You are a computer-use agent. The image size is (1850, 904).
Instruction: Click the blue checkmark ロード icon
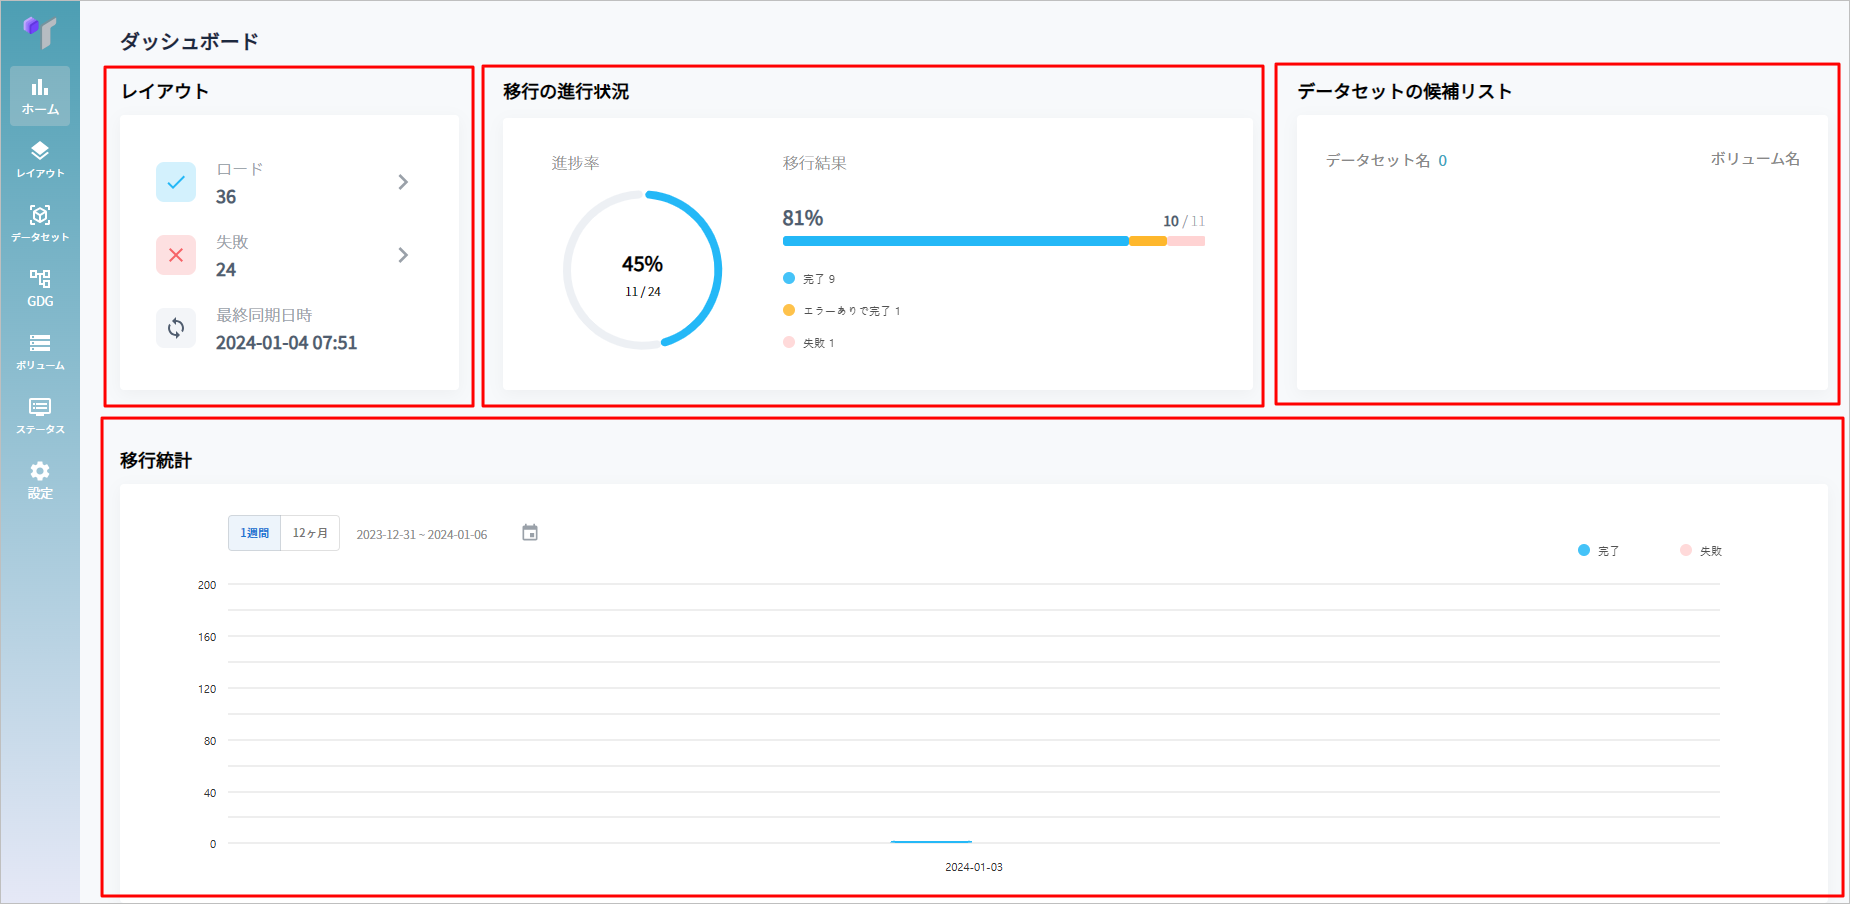(176, 182)
